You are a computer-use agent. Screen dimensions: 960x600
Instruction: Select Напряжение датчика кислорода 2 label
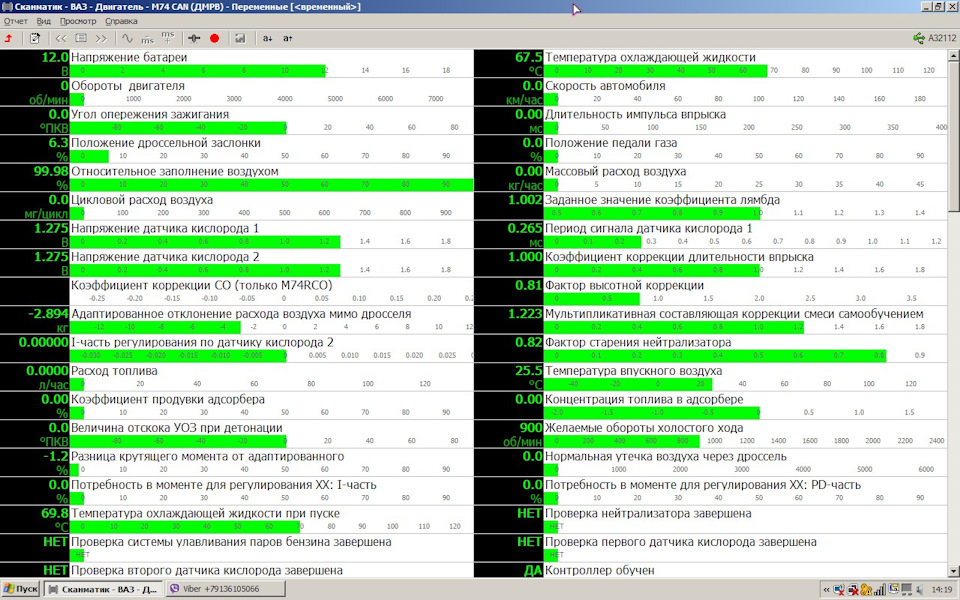point(165,257)
